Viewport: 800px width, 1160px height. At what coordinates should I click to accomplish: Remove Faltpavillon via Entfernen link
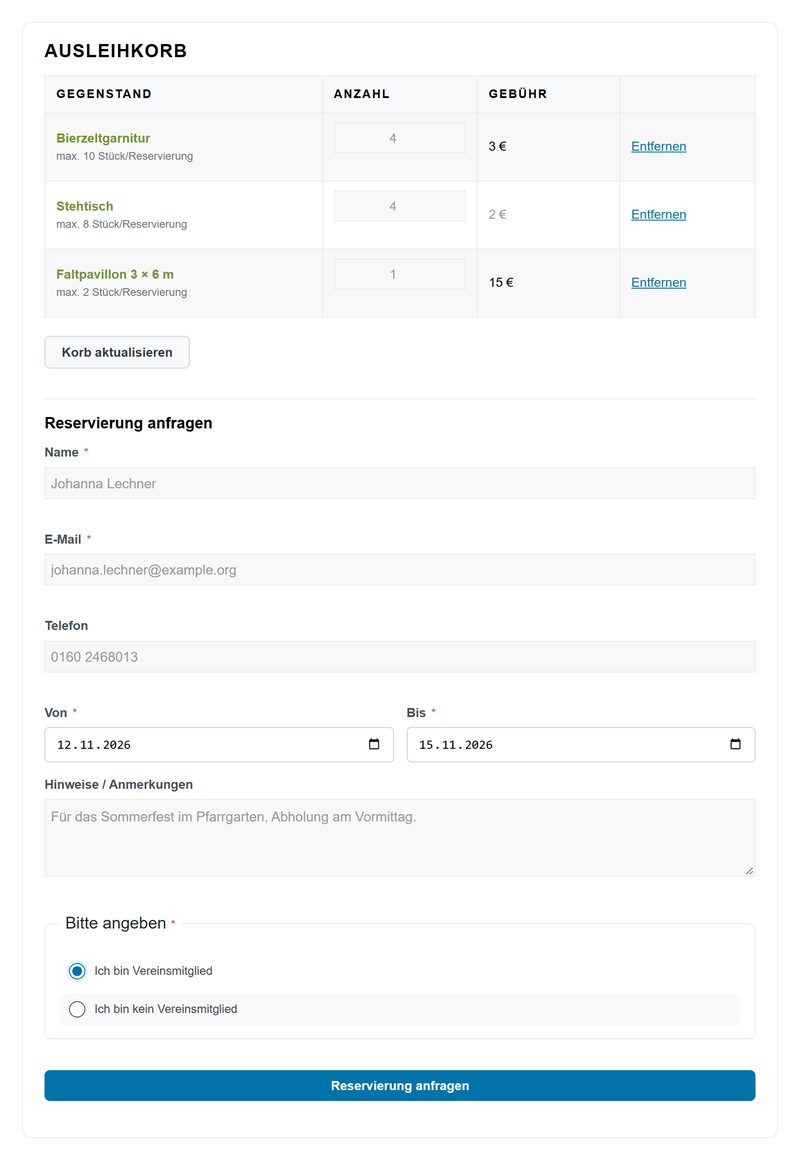coord(659,283)
